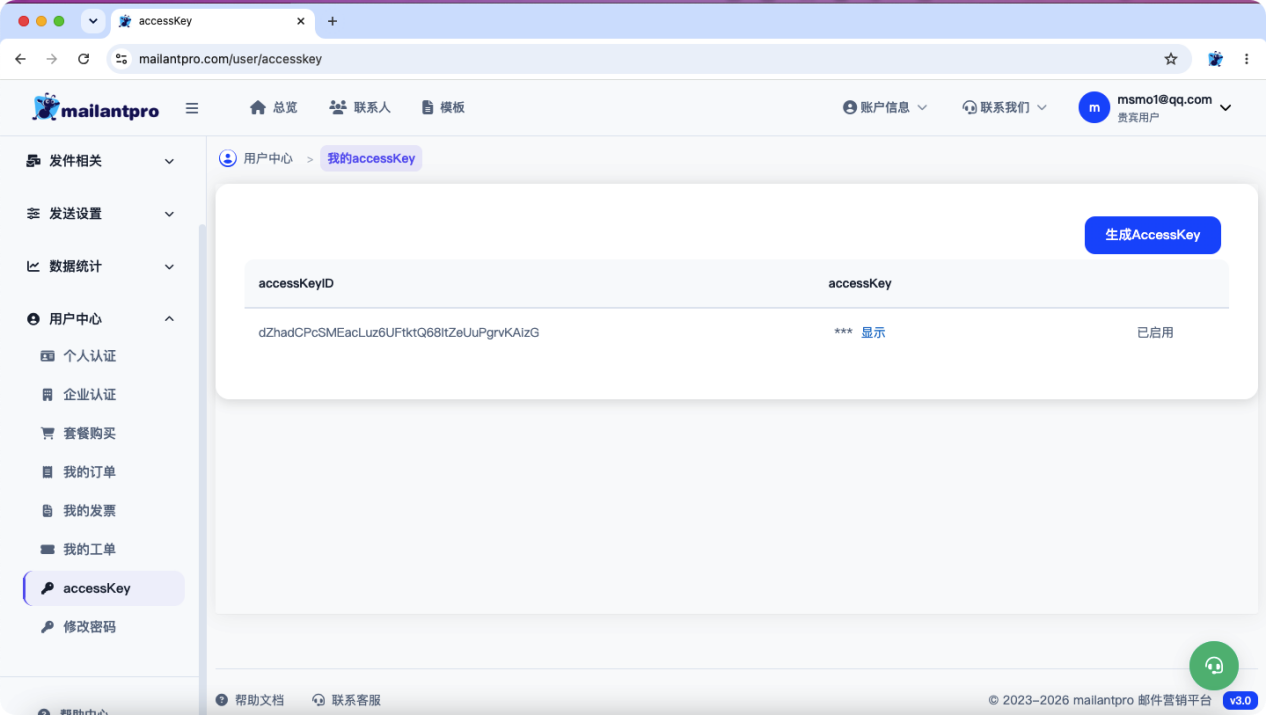Viewport: 1266px width, 715px height.
Task: Click the bookmark star in address bar
Action: 1171,59
